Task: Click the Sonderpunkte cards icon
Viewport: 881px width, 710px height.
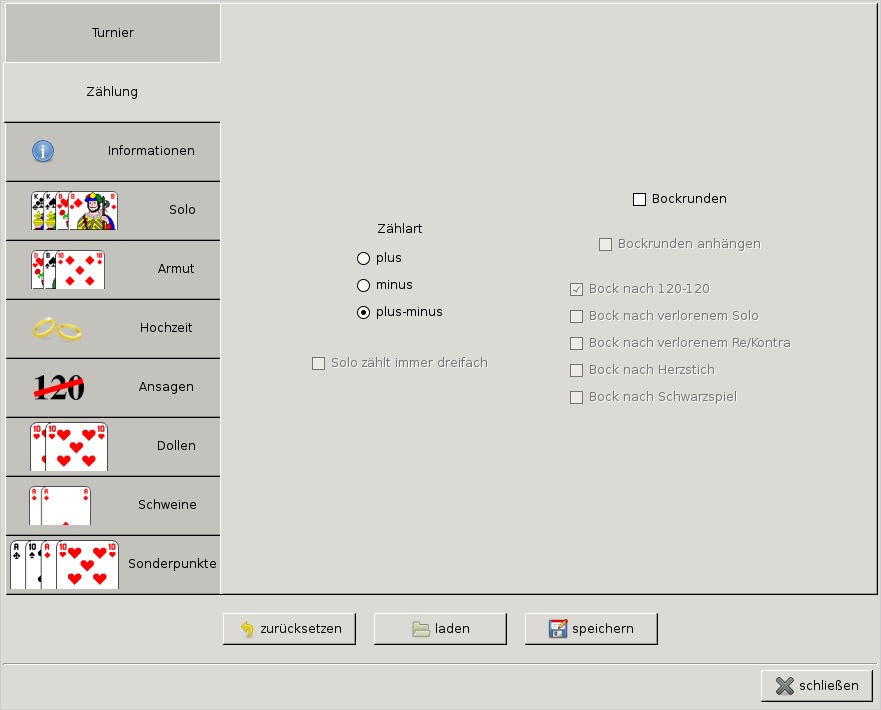Action: (x=64, y=564)
